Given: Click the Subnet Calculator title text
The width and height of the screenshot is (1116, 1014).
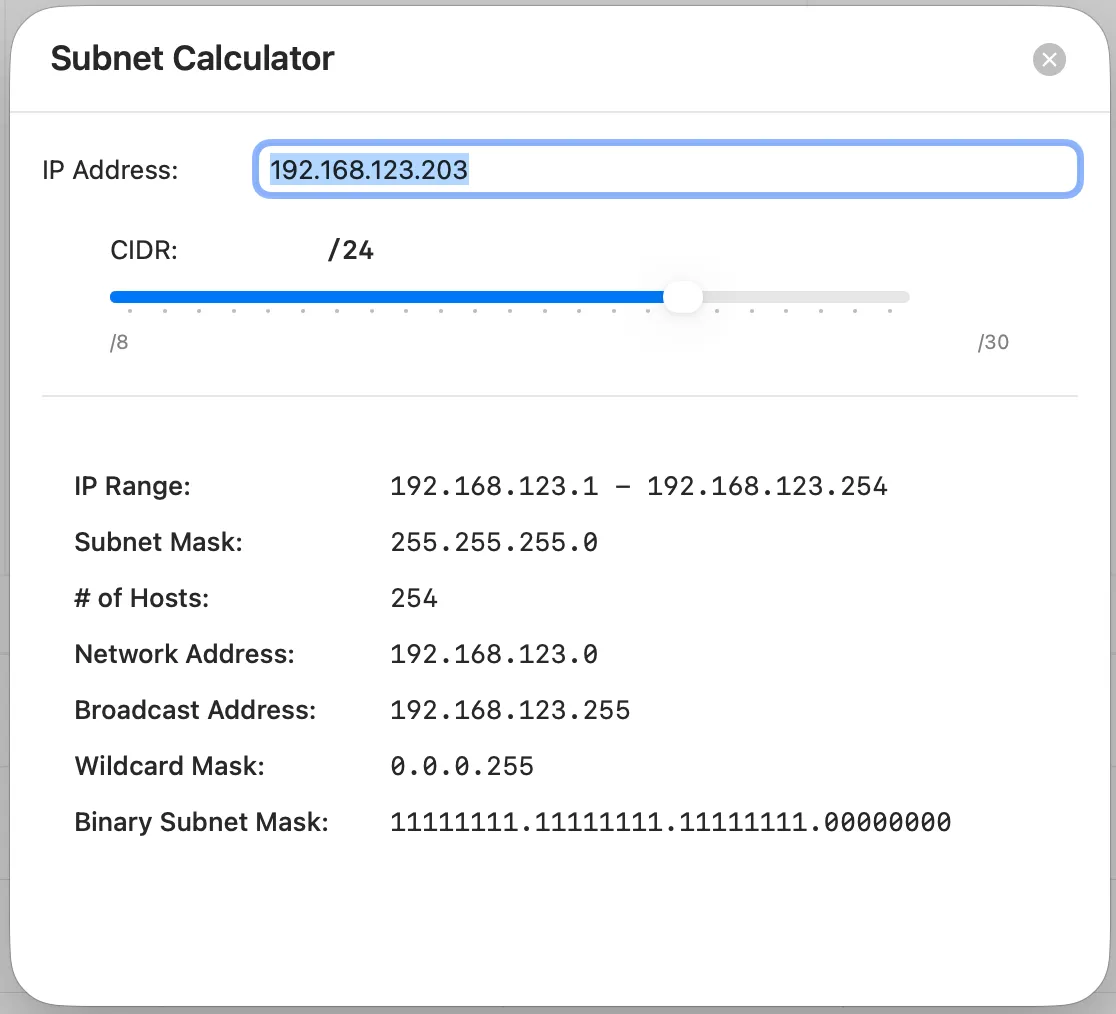Looking at the screenshot, I should coord(192,59).
